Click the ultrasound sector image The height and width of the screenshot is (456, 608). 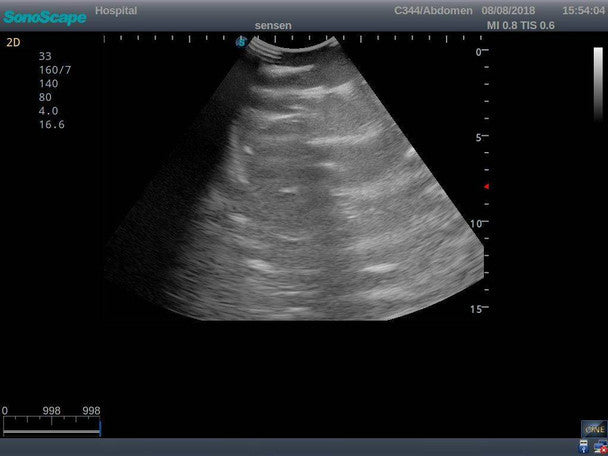coord(295,178)
